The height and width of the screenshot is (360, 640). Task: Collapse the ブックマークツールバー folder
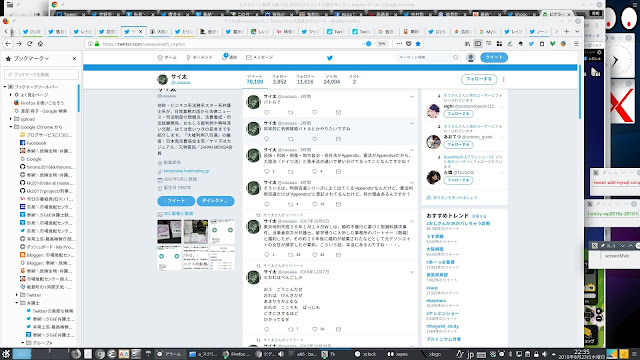point(5,87)
